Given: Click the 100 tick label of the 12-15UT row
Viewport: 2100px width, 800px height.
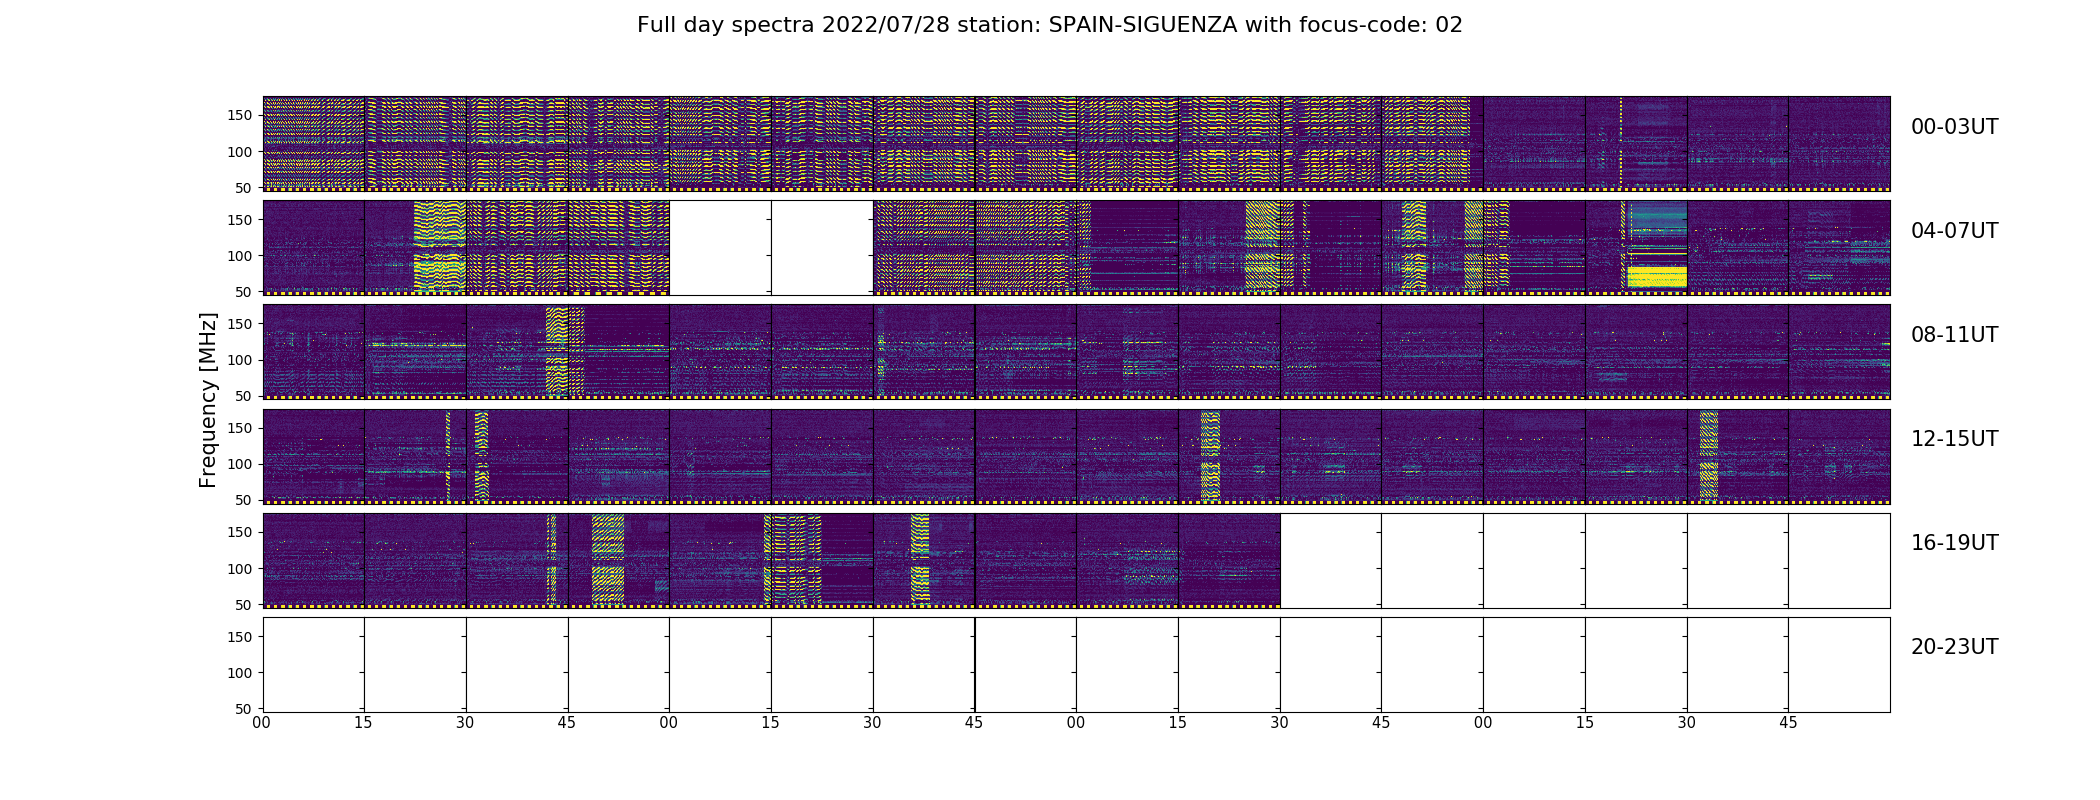Looking at the screenshot, I should coord(238,464).
